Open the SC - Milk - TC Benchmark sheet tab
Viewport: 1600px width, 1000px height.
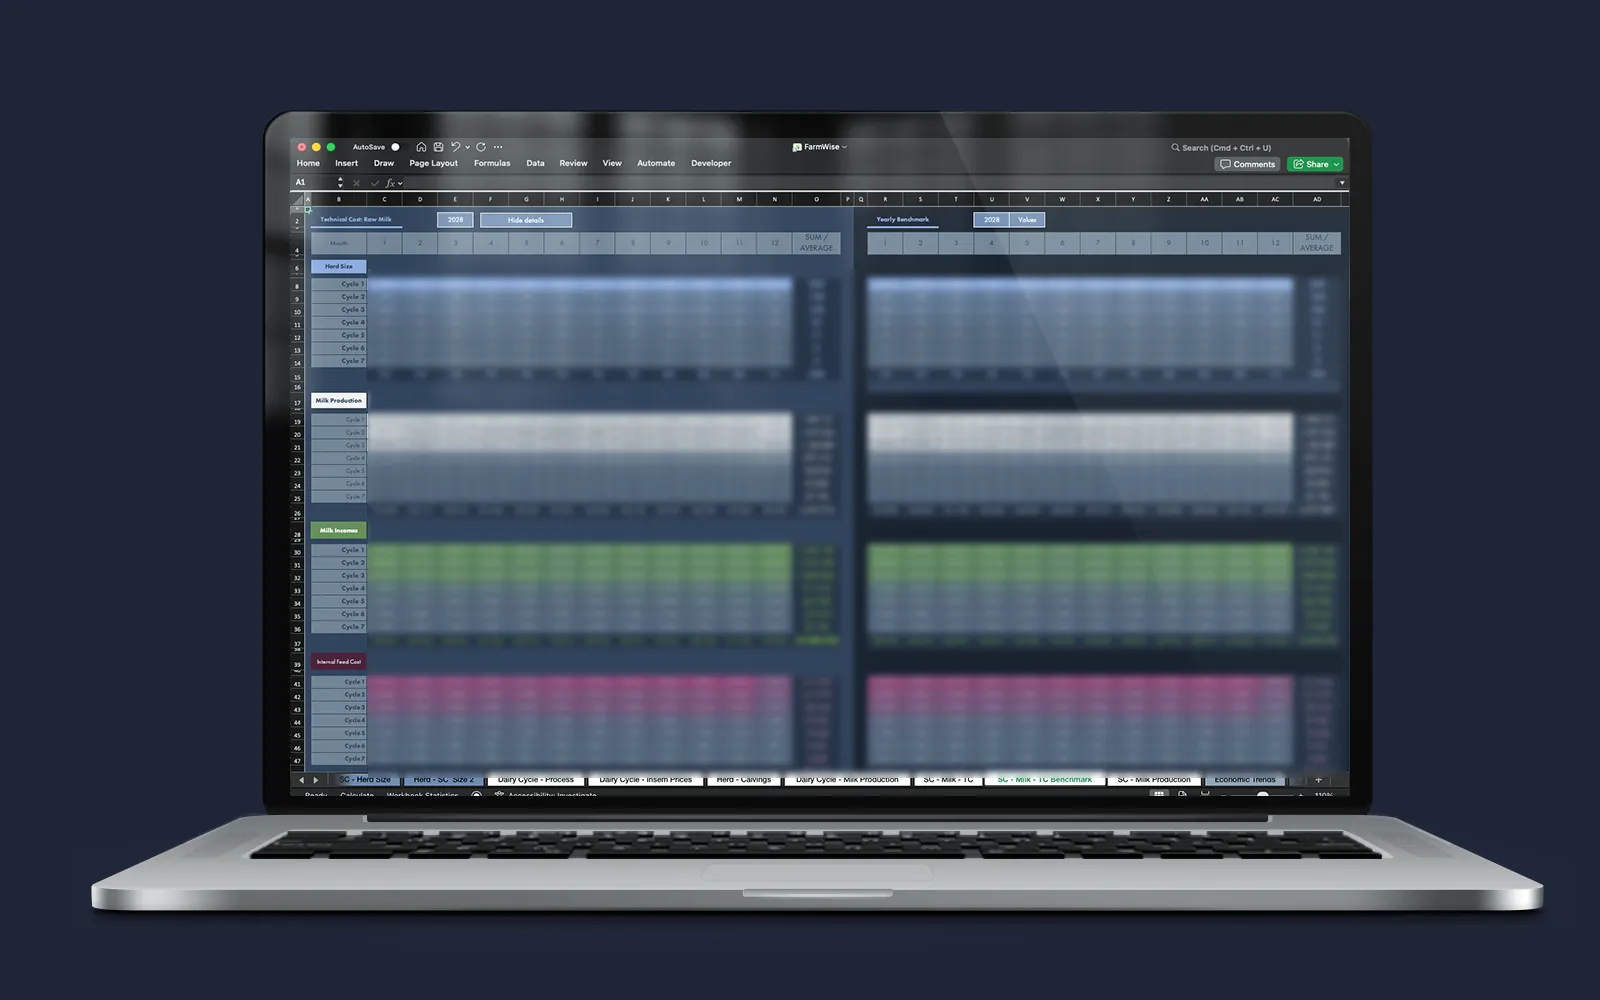(1045, 780)
